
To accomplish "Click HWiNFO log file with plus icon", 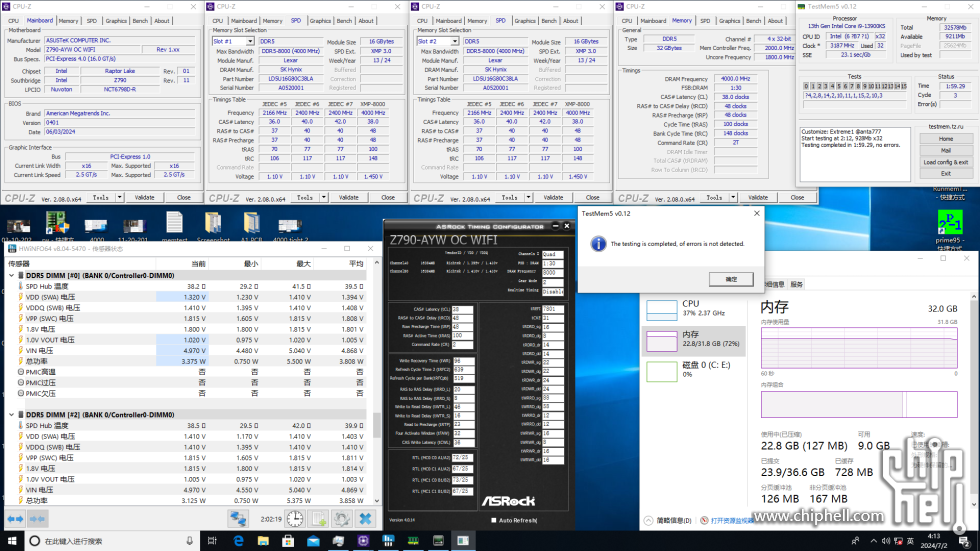I will [319, 519].
